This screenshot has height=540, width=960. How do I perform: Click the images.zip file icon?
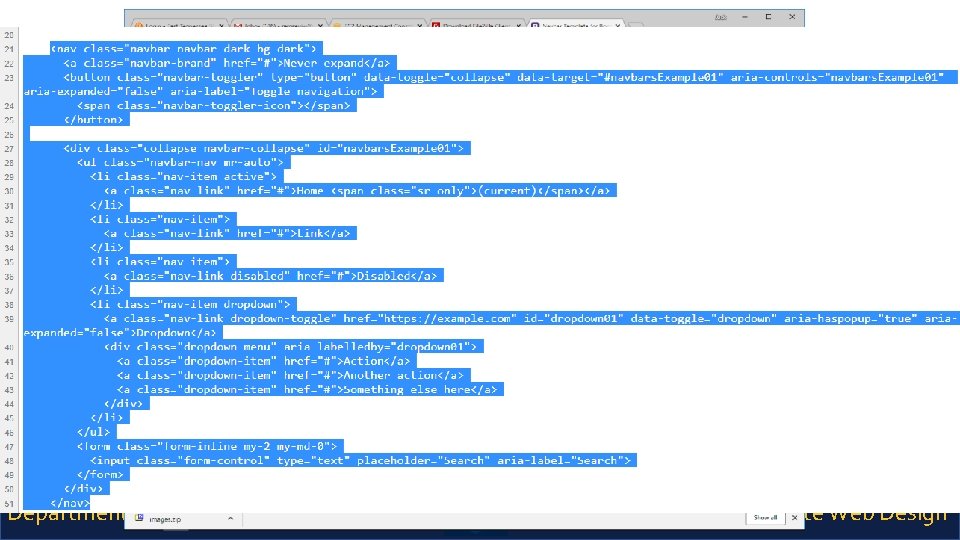tap(139, 518)
